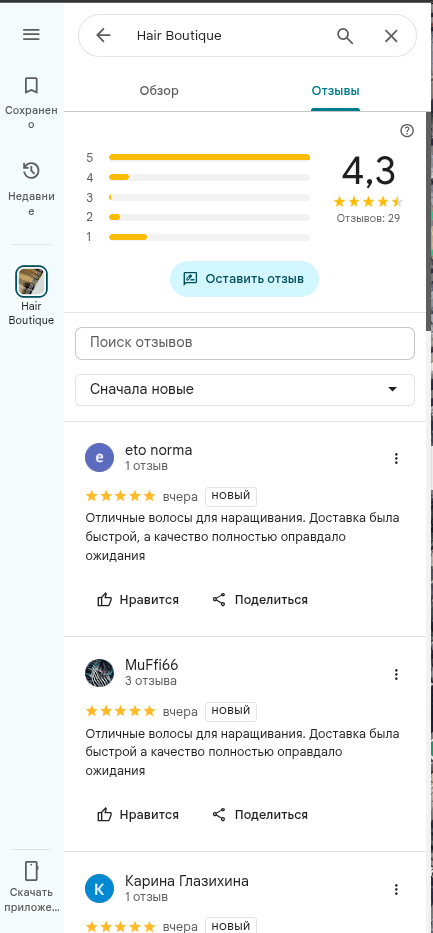The width and height of the screenshot is (433, 933).
Task: Filter by 2-star rating bar
Action: point(209,217)
